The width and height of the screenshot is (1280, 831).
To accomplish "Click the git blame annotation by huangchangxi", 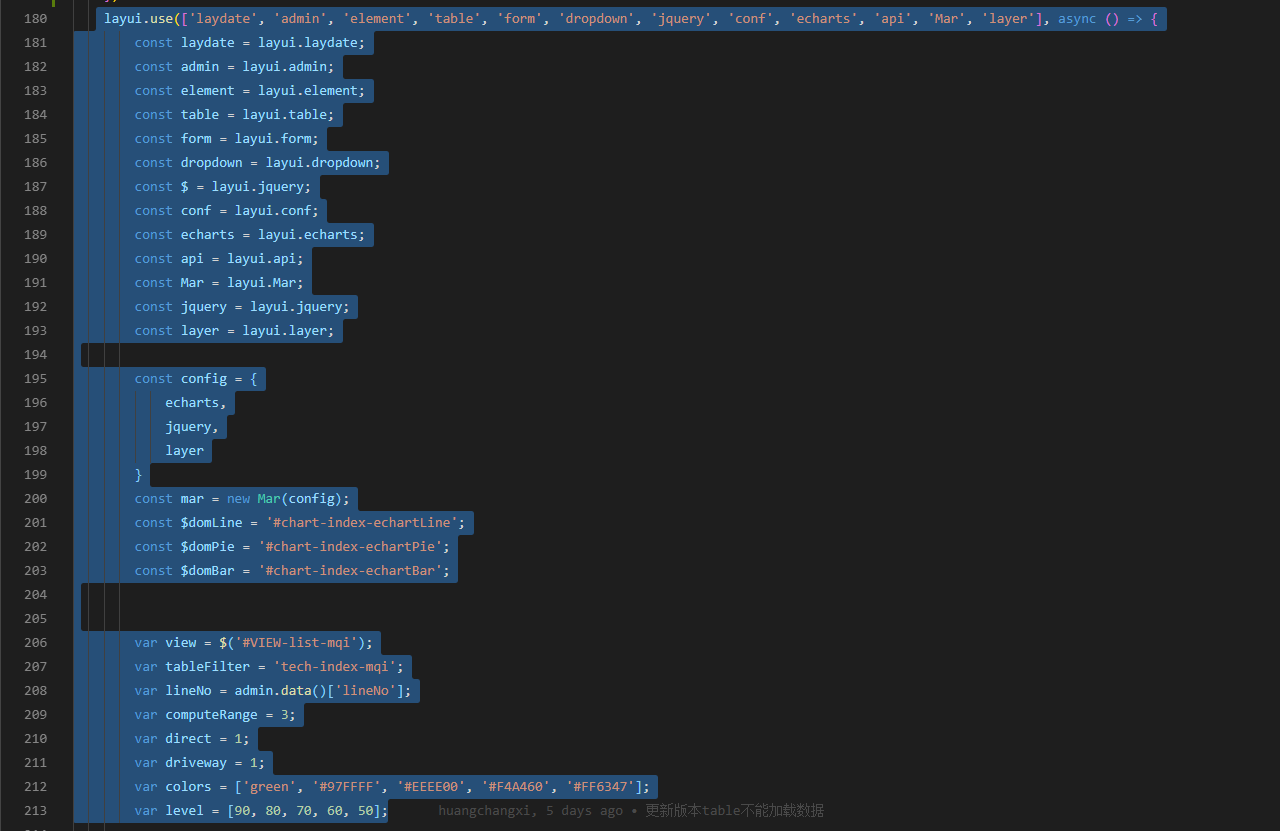I will (631, 811).
